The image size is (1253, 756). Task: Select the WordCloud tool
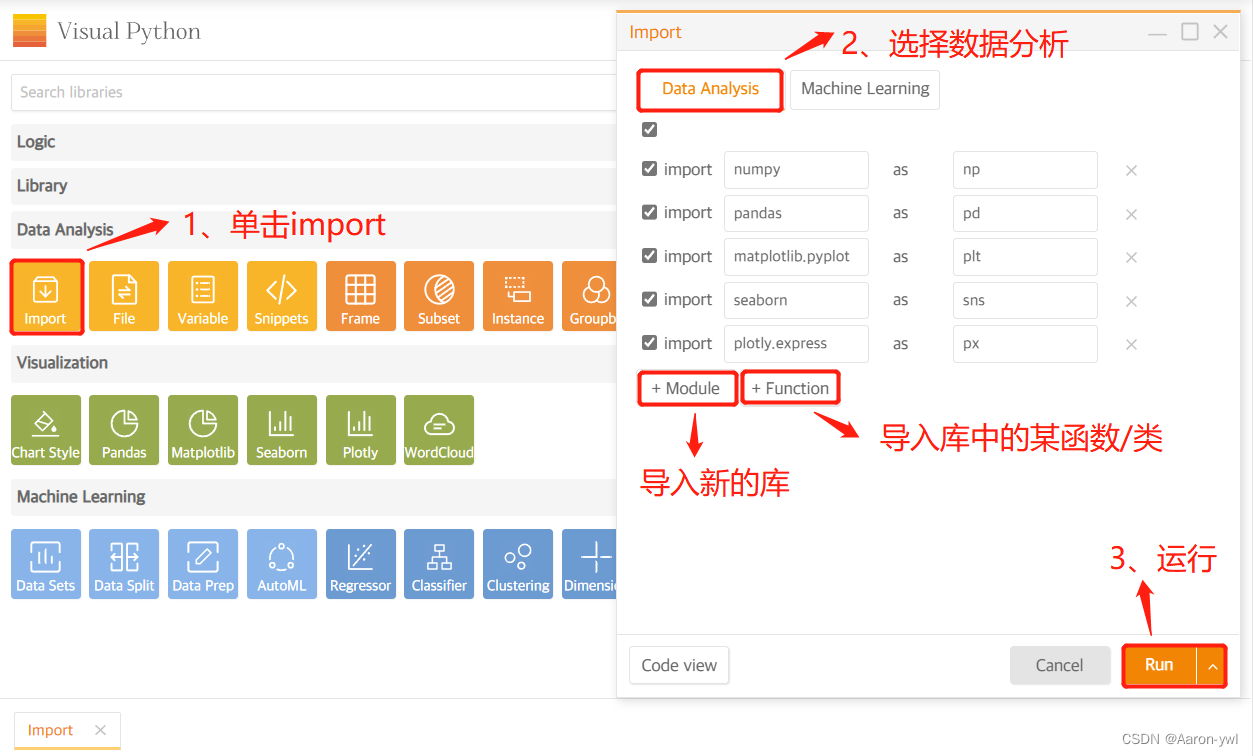(x=439, y=430)
